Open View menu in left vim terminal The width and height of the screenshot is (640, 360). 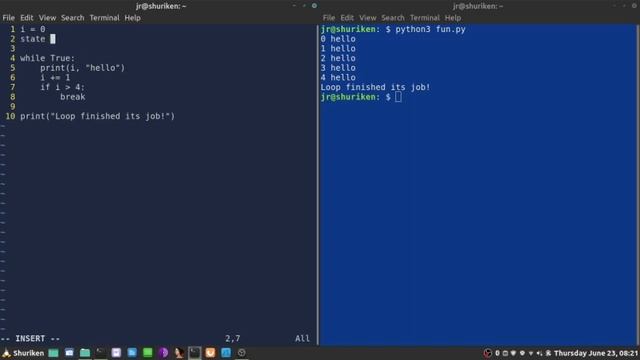click(x=47, y=18)
